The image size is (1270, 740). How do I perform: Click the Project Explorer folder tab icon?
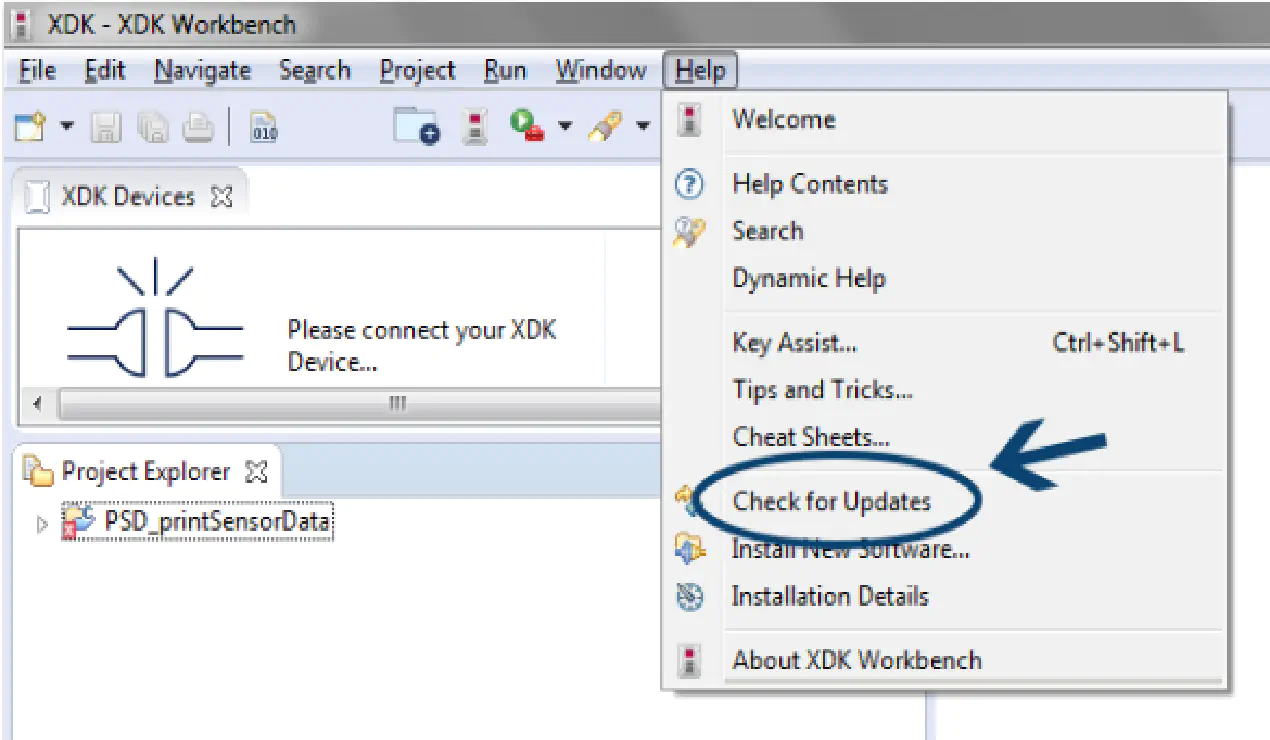pyautogui.click(x=38, y=470)
